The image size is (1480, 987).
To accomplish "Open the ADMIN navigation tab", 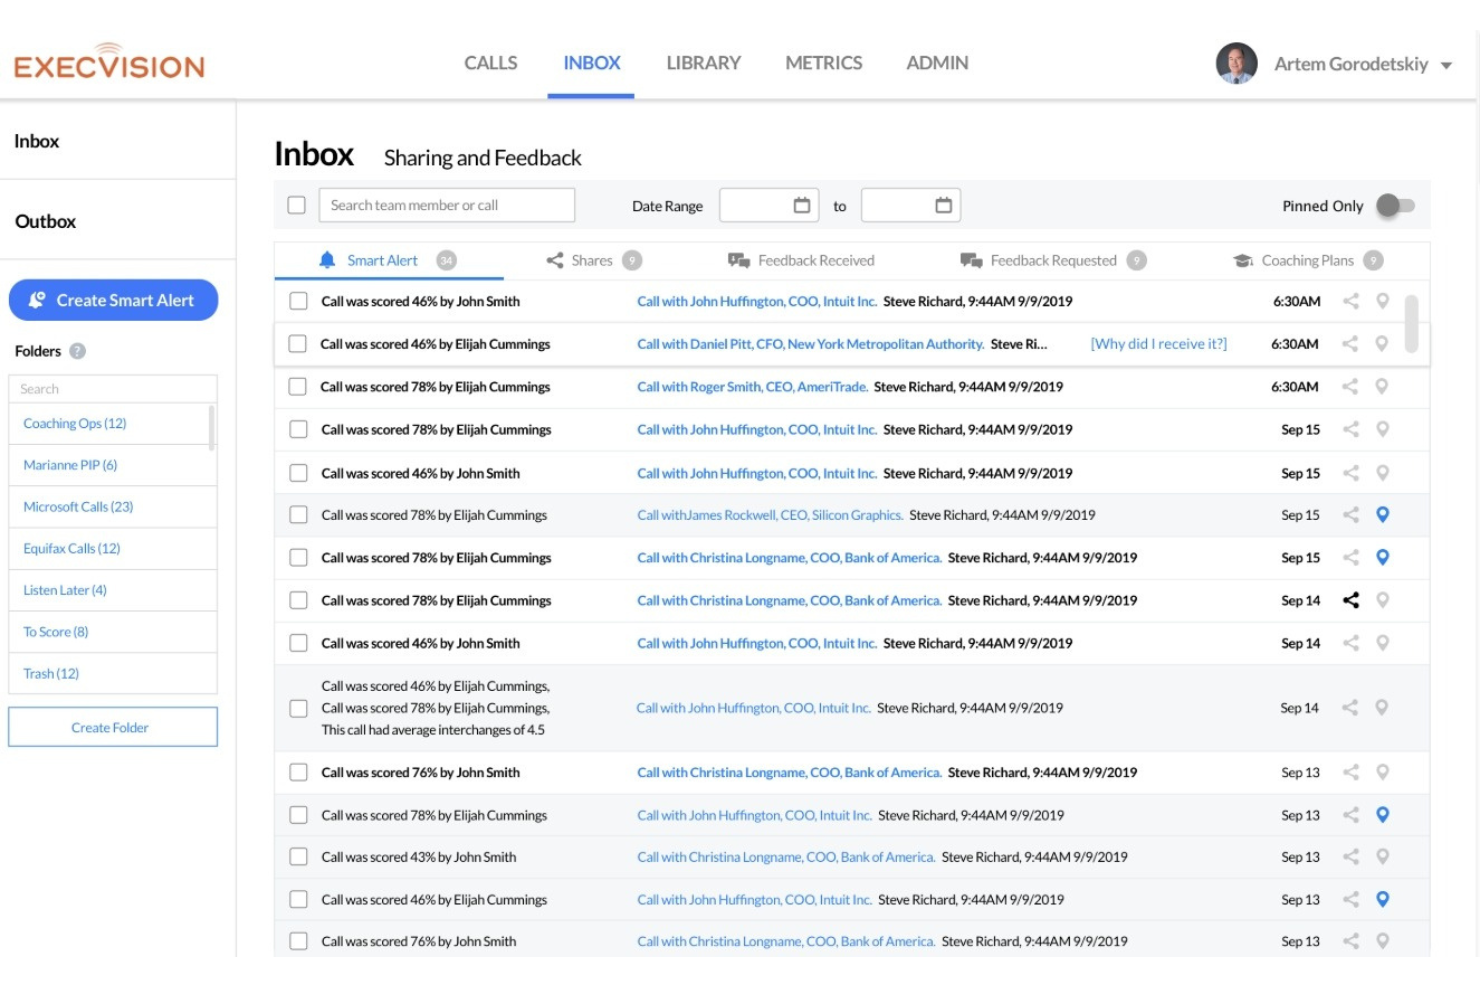I will 937,63.
